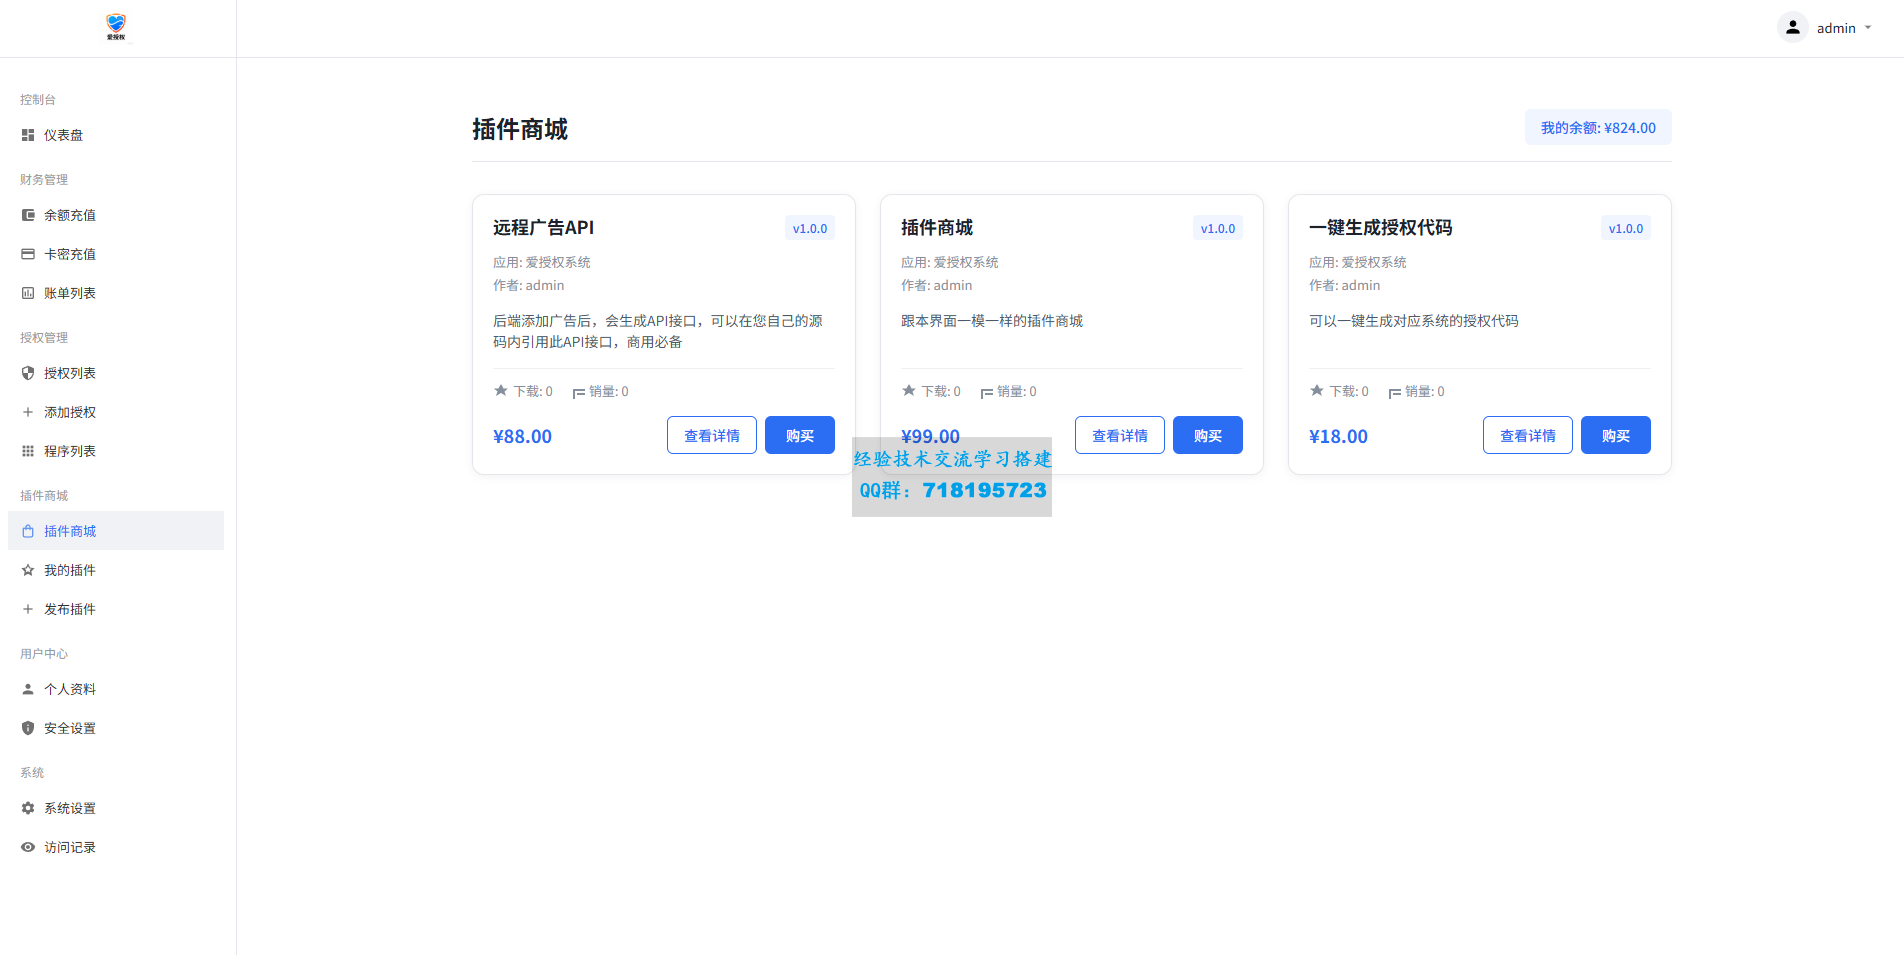The height and width of the screenshot is (955, 1904).
Task: Open 个人资料 in the sidebar
Action: [70, 689]
